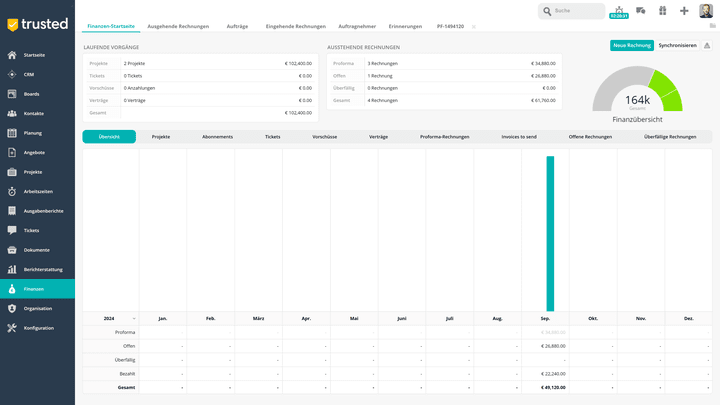Open the user profile avatar

point(706,11)
